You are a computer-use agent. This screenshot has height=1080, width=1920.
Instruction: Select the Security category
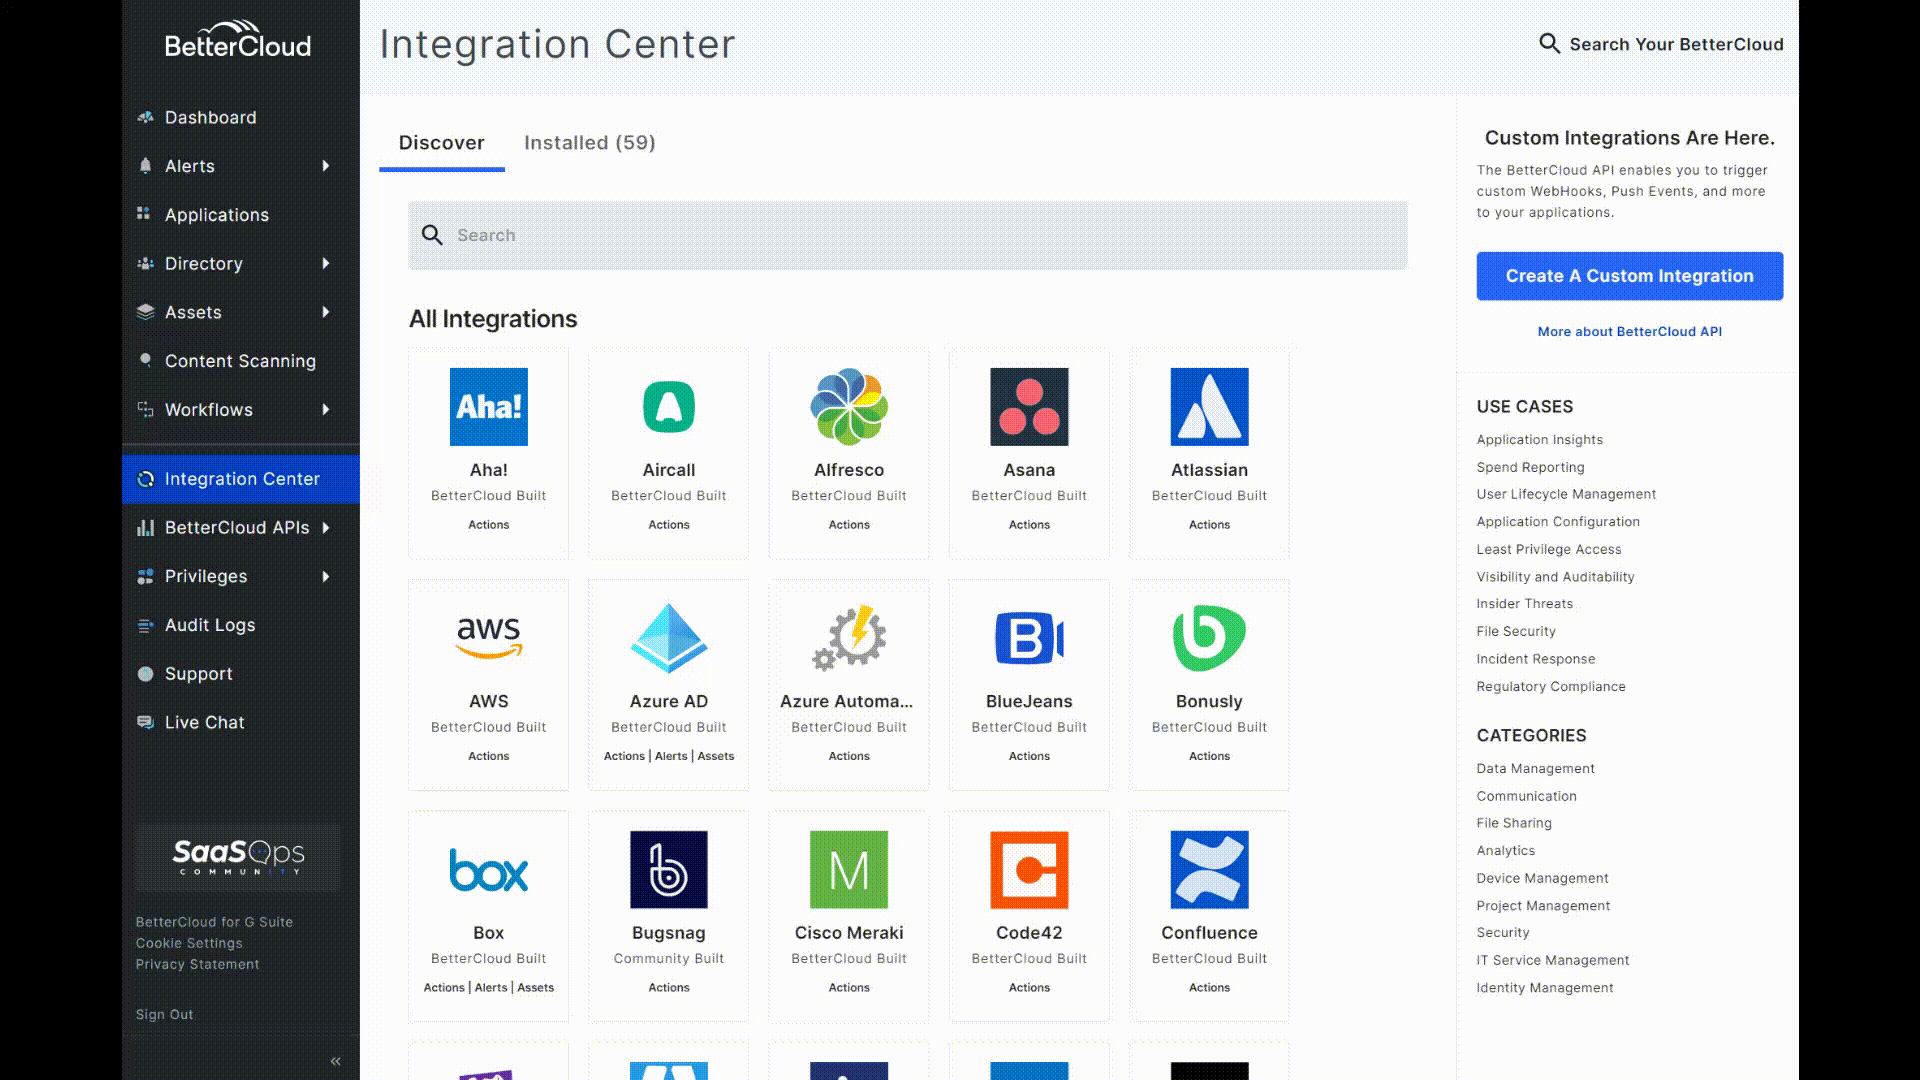click(1503, 932)
